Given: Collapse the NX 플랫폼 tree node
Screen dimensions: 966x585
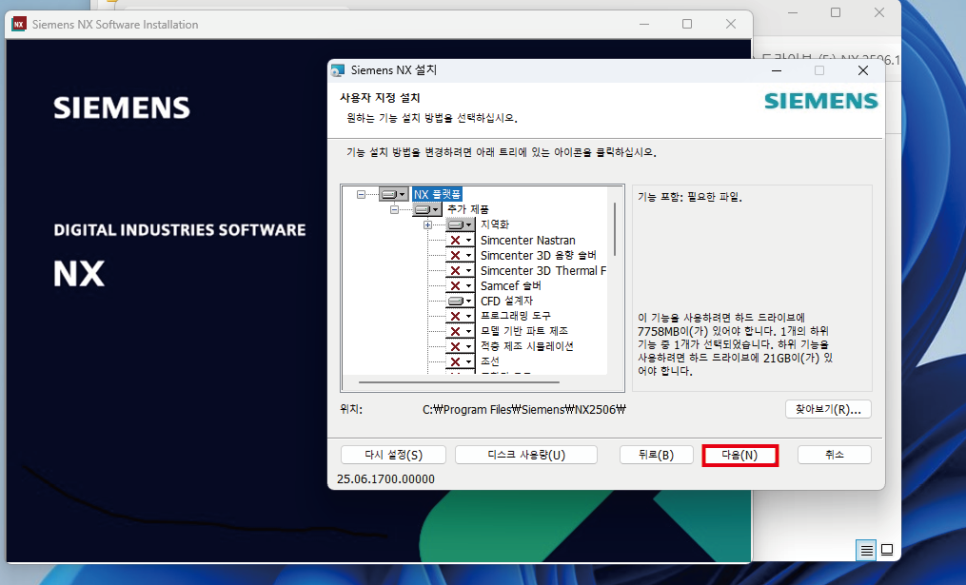Looking at the screenshot, I should 361,195.
